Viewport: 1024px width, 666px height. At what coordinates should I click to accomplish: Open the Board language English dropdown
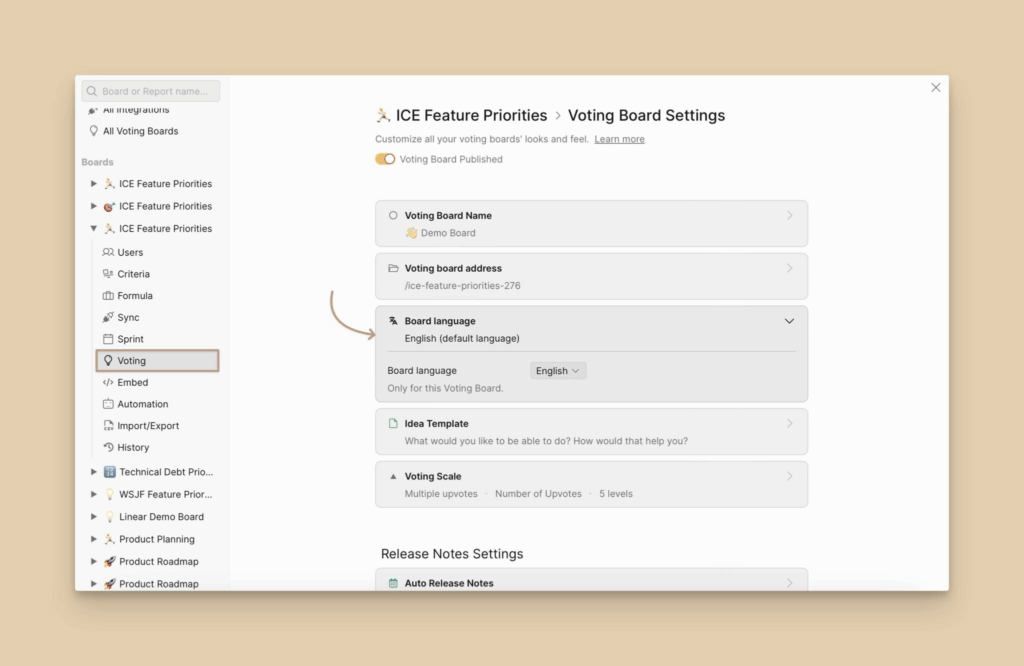click(558, 371)
